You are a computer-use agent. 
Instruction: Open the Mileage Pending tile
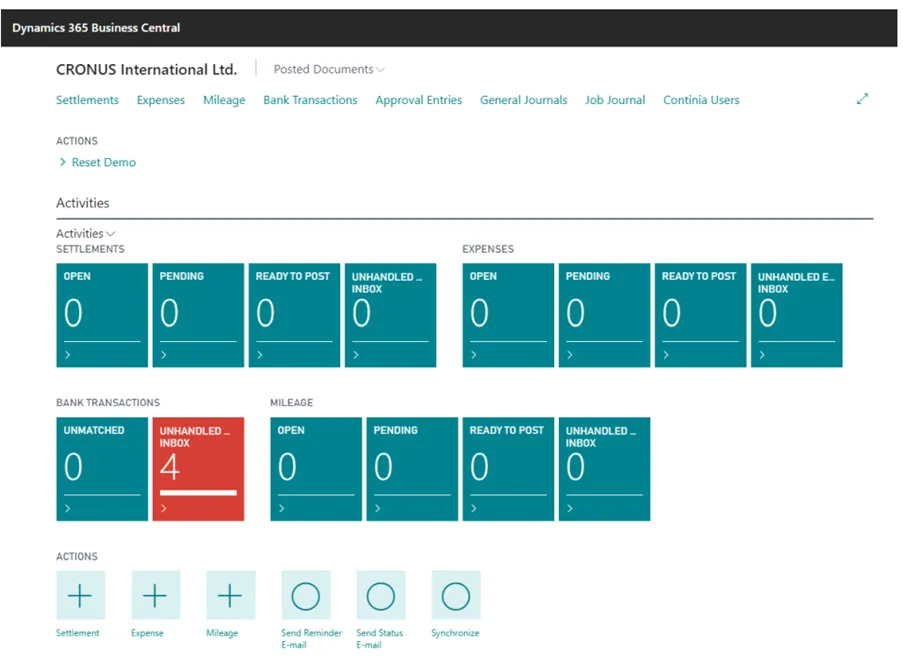pyautogui.click(x=412, y=469)
